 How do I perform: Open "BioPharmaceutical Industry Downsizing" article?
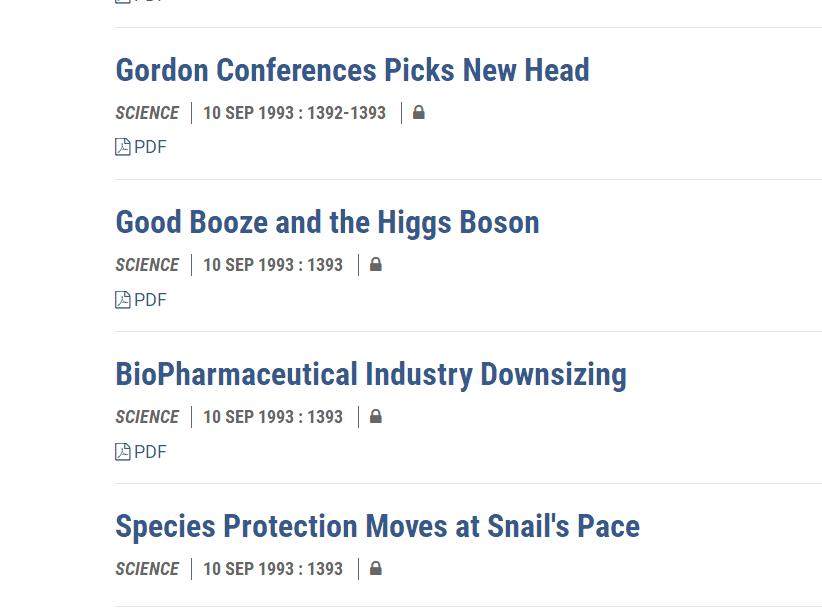pos(370,375)
